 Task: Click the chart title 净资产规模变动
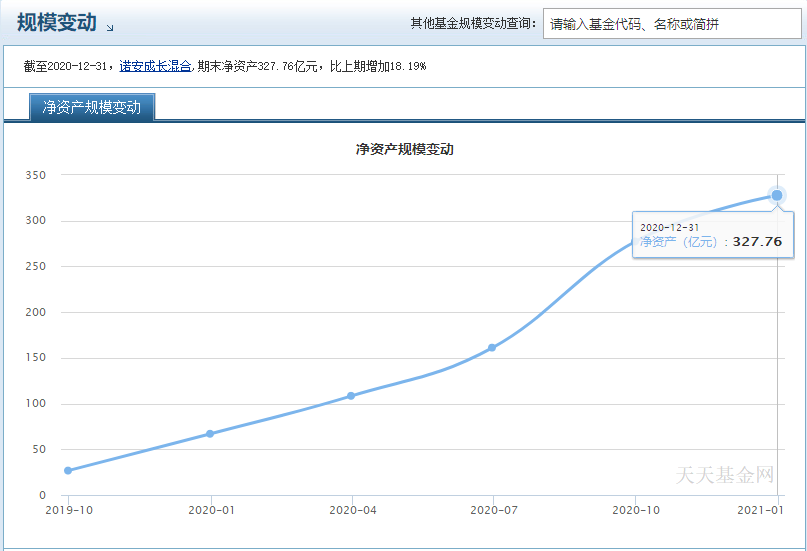[x=405, y=149]
